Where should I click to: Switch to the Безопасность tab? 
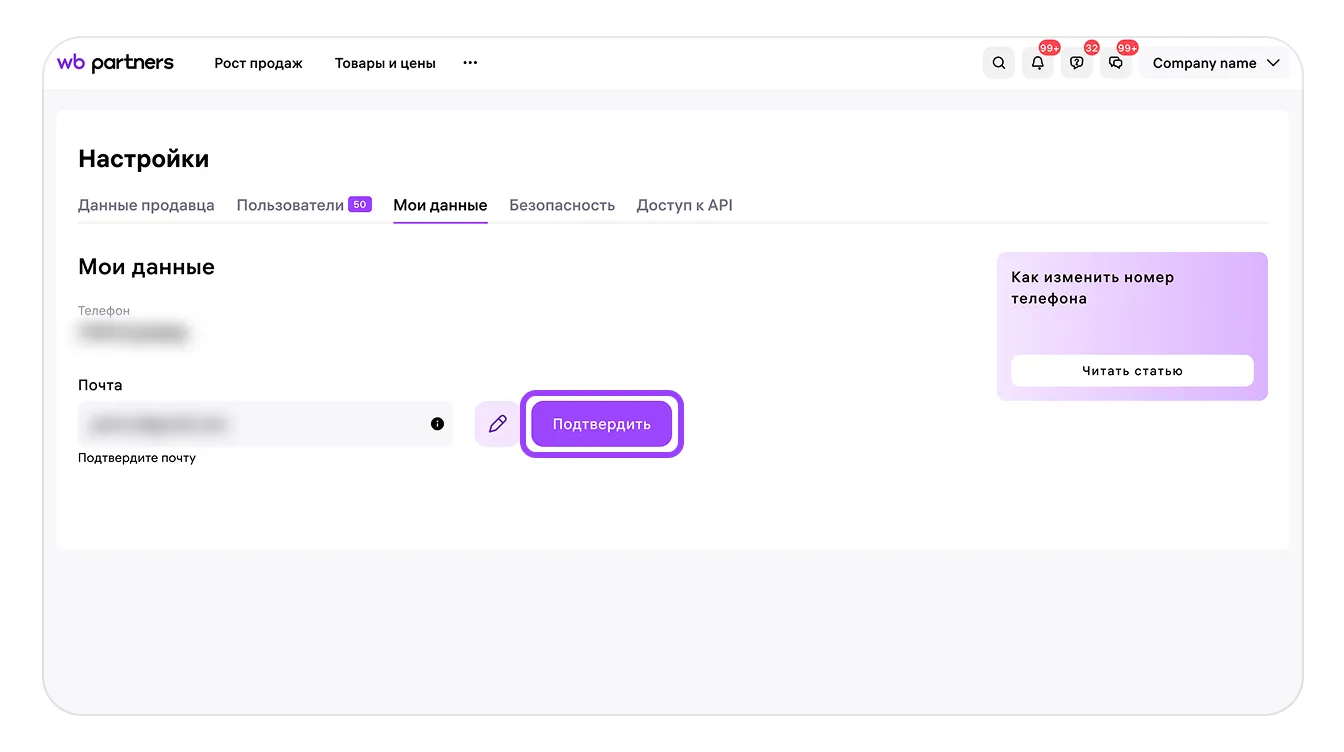tap(562, 205)
